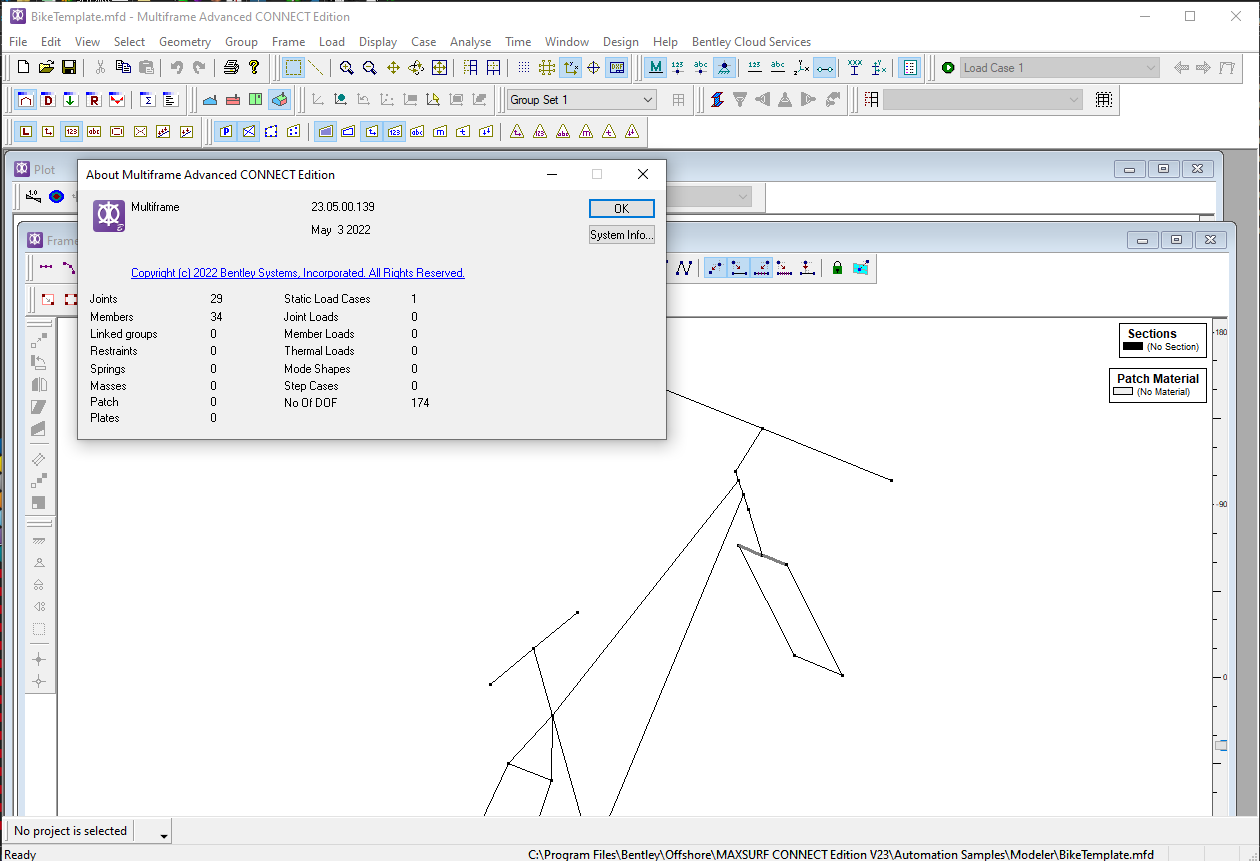Toggle the joint restraint symbols button
1260x861 pixels.
(724, 68)
